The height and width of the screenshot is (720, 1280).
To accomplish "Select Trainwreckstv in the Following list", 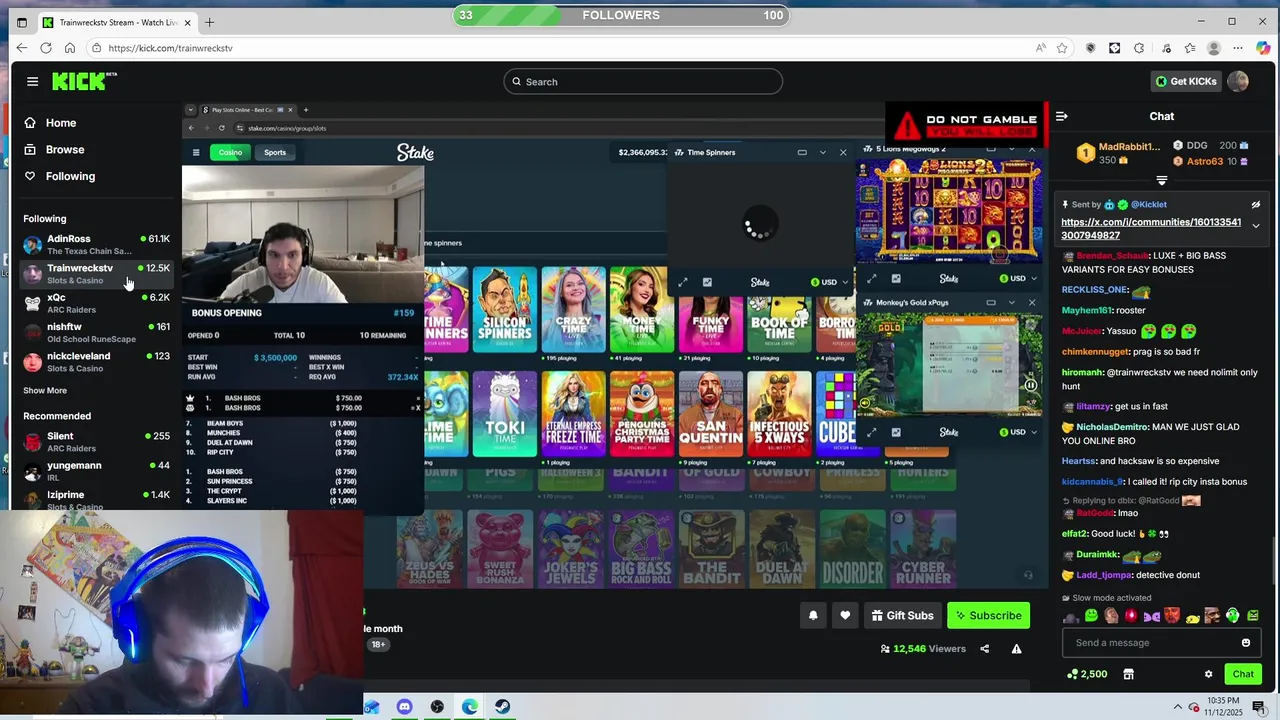I will click(x=96, y=273).
